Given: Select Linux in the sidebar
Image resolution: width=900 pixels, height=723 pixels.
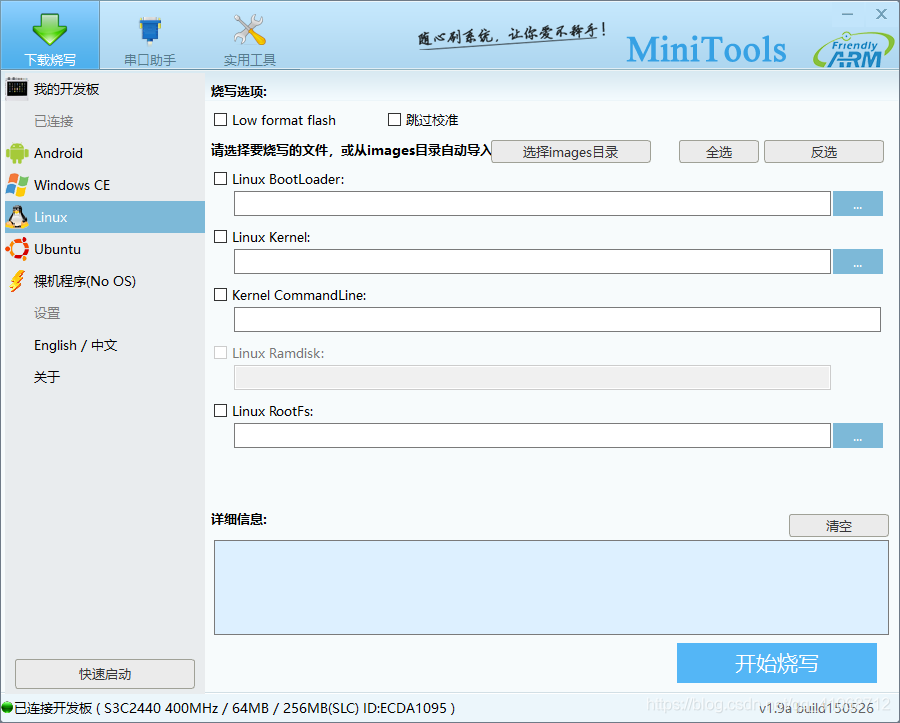Looking at the screenshot, I should point(105,217).
